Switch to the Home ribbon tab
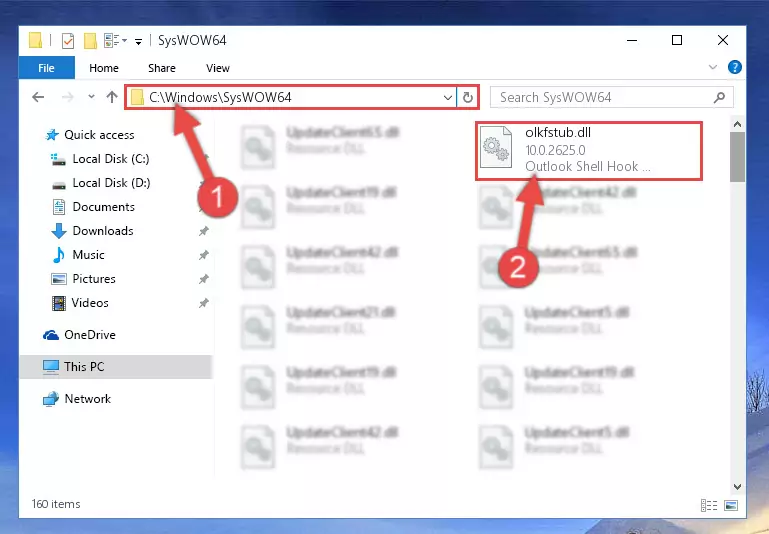The image size is (769, 534). pyautogui.click(x=104, y=68)
